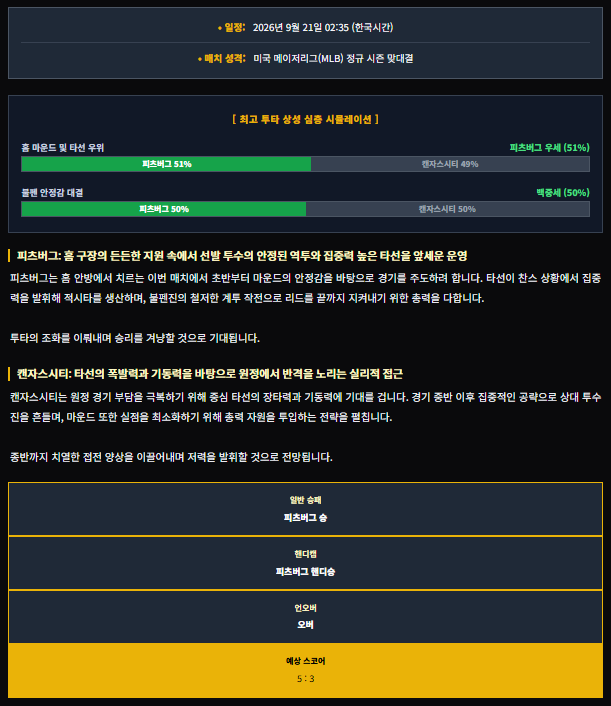Click the 백중세 (50%) label
Screen dimensions: 611x706
tap(563, 193)
